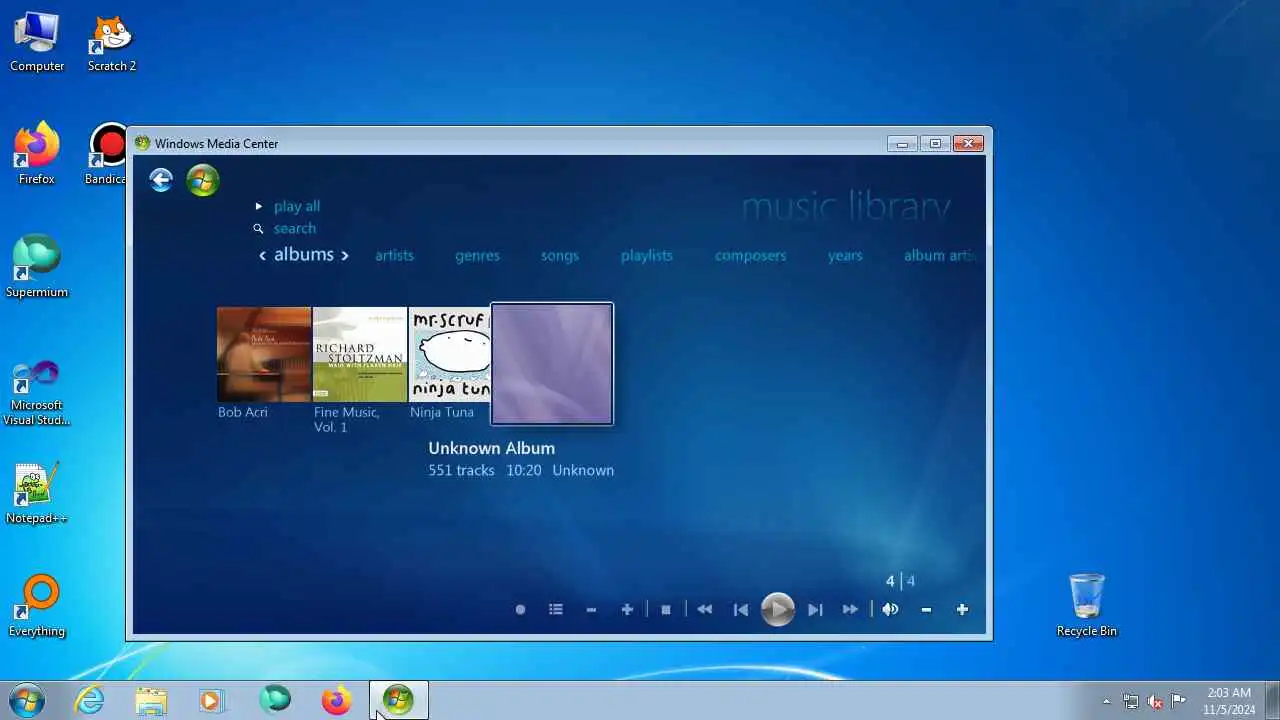
Task: Open Fine Music Vol. 1 album cover
Action: (x=360, y=354)
